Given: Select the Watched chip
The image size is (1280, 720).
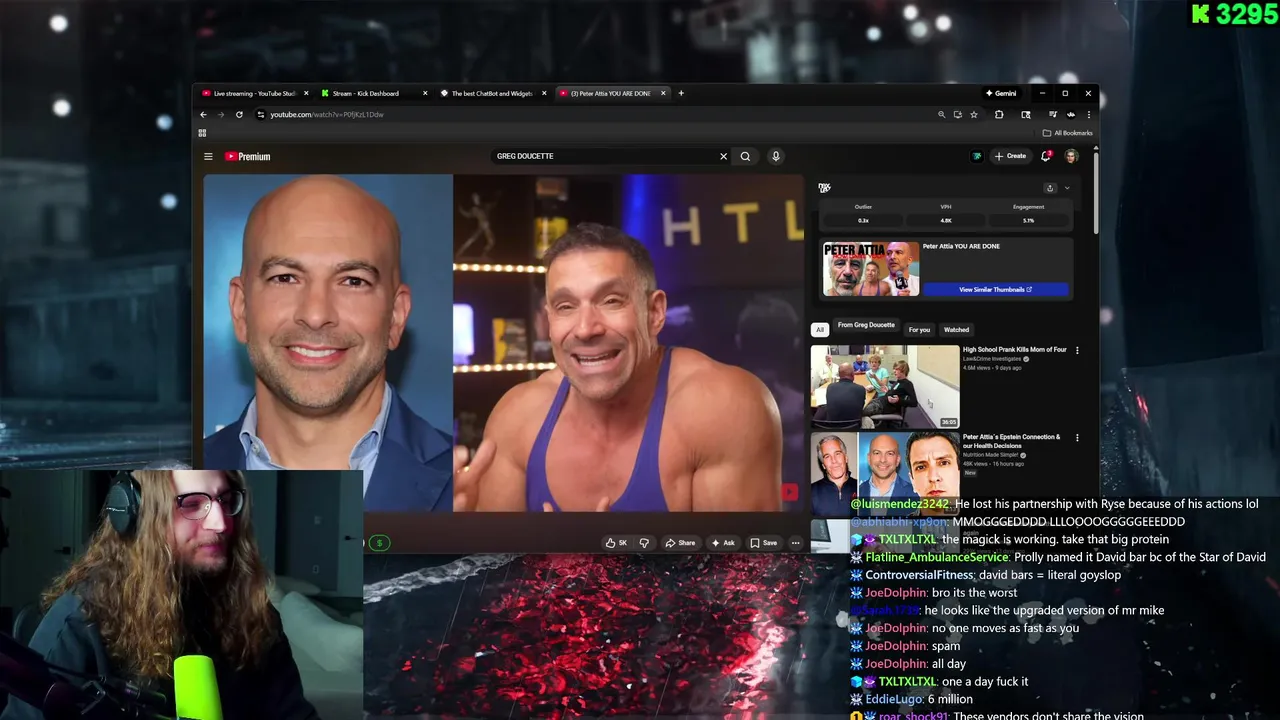Looking at the screenshot, I should point(956,329).
